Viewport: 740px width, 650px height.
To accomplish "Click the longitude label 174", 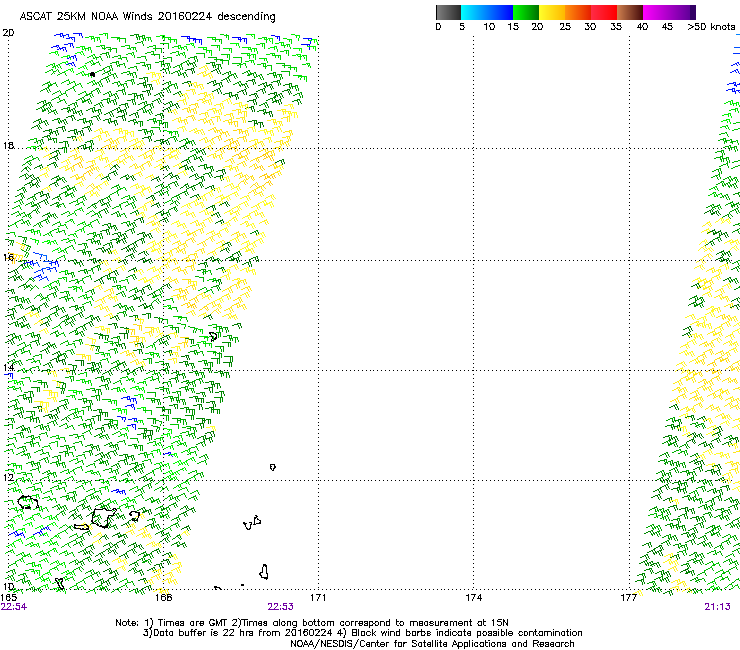I will [x=473, y=598].
